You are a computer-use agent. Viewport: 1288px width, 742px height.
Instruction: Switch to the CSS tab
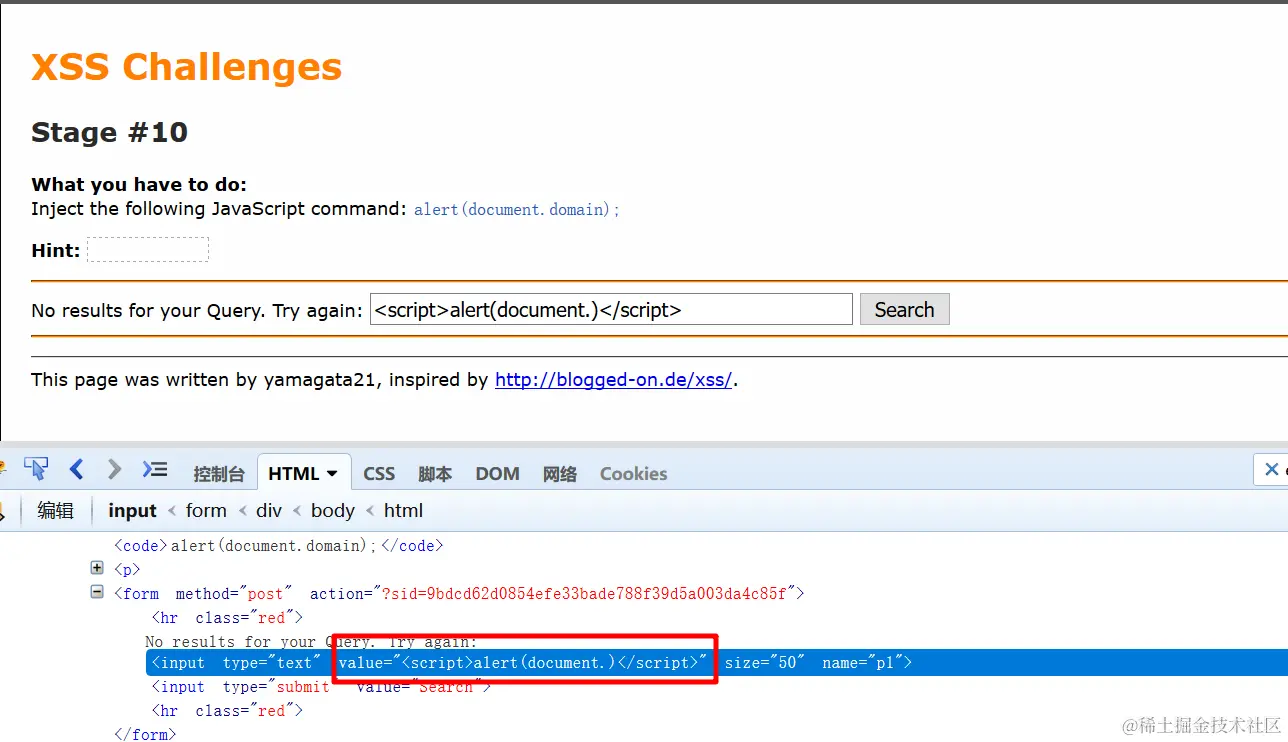[x=379, y=474]
